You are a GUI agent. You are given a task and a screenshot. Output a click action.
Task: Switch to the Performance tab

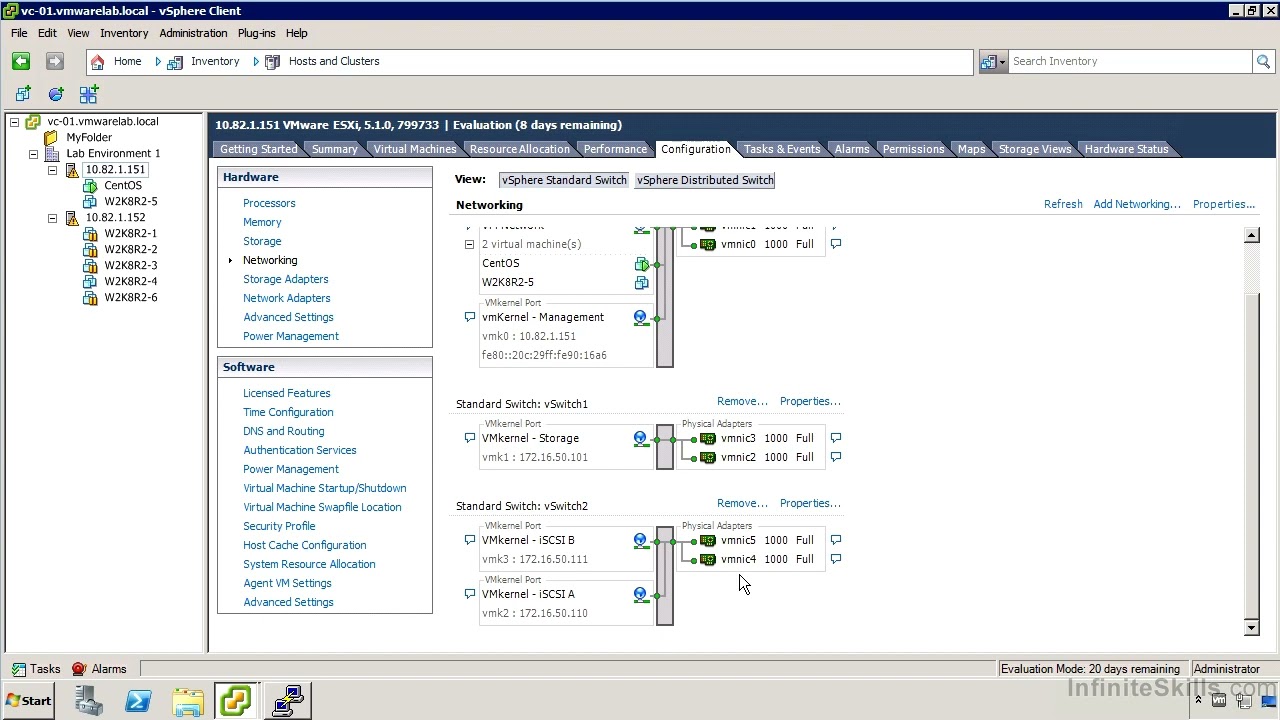coord(615,149)
